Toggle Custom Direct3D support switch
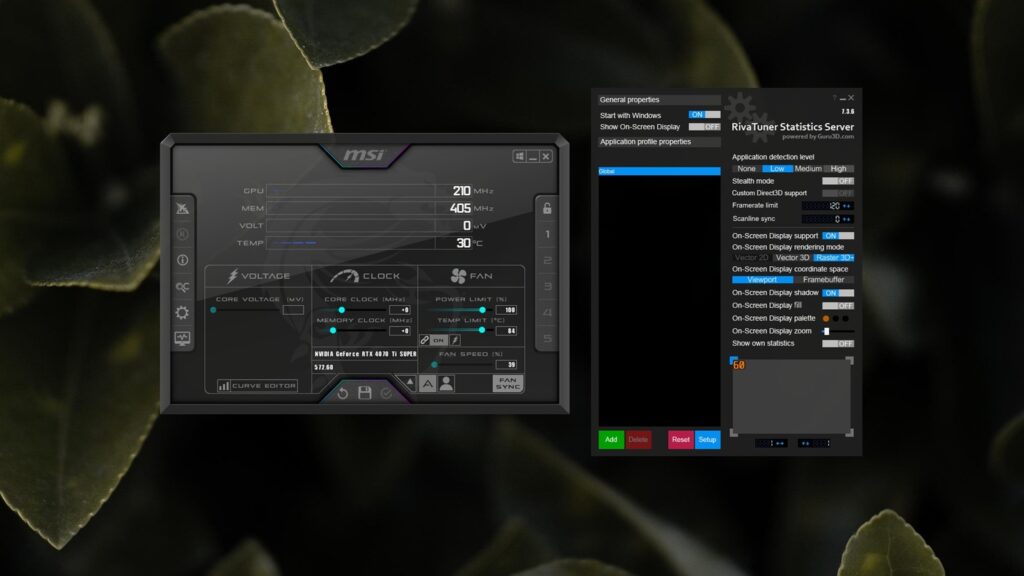The width and height of the screenshot is (1024, 576). (x=838, y=193)
